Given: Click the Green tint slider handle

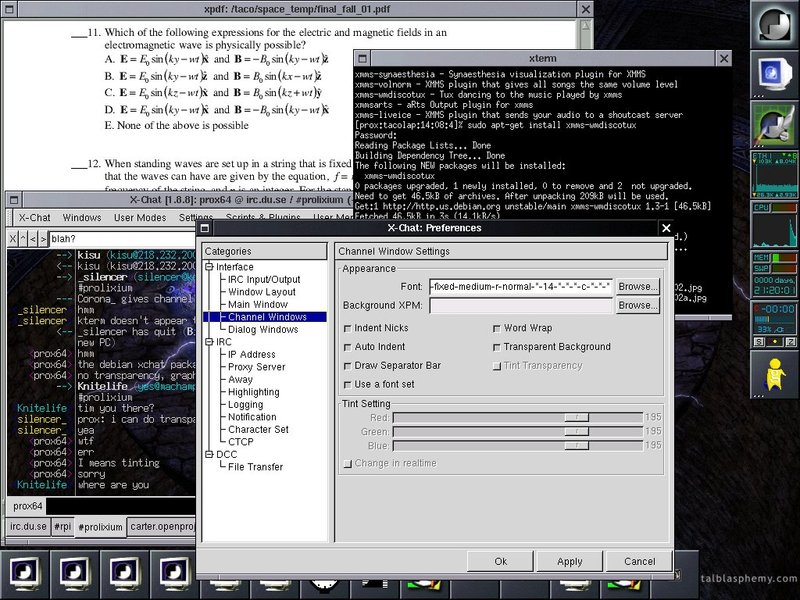Looking at the screenshot, I should click(577, 432).
